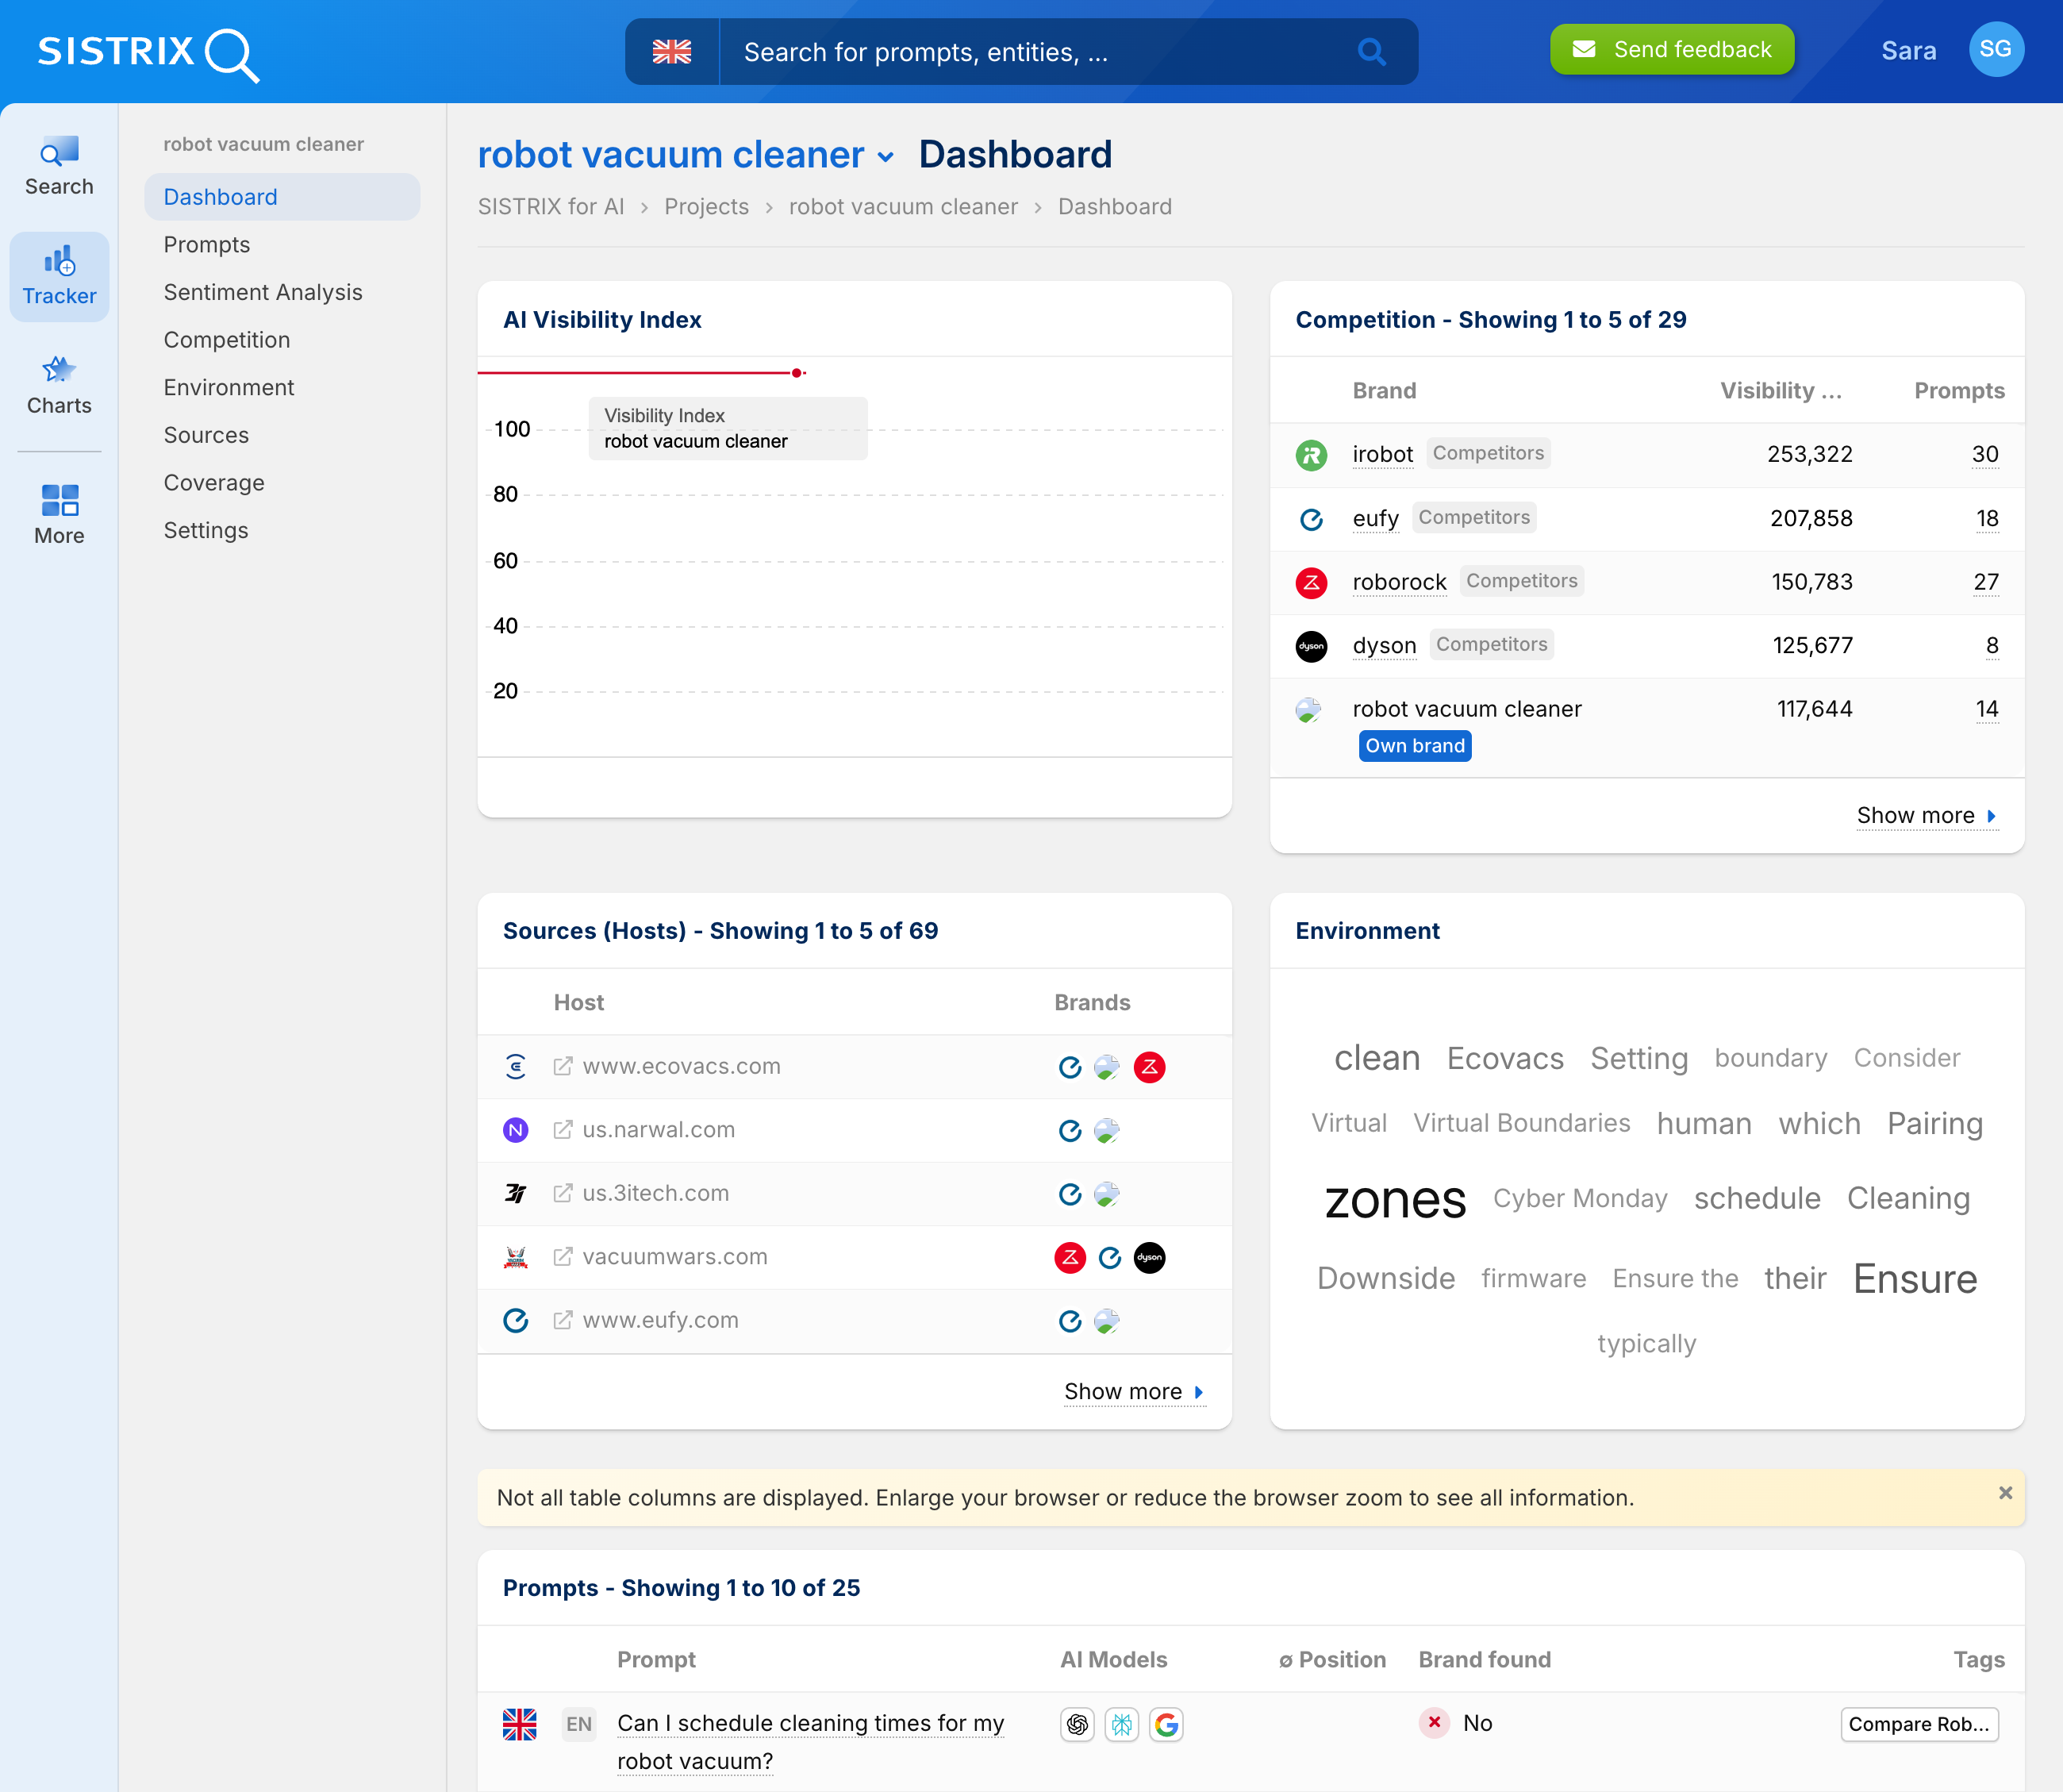Click the Dyson brand icon beside vacuumwars.com
Screen dimensions: 2063x1792
[x=1149, y=1257]
